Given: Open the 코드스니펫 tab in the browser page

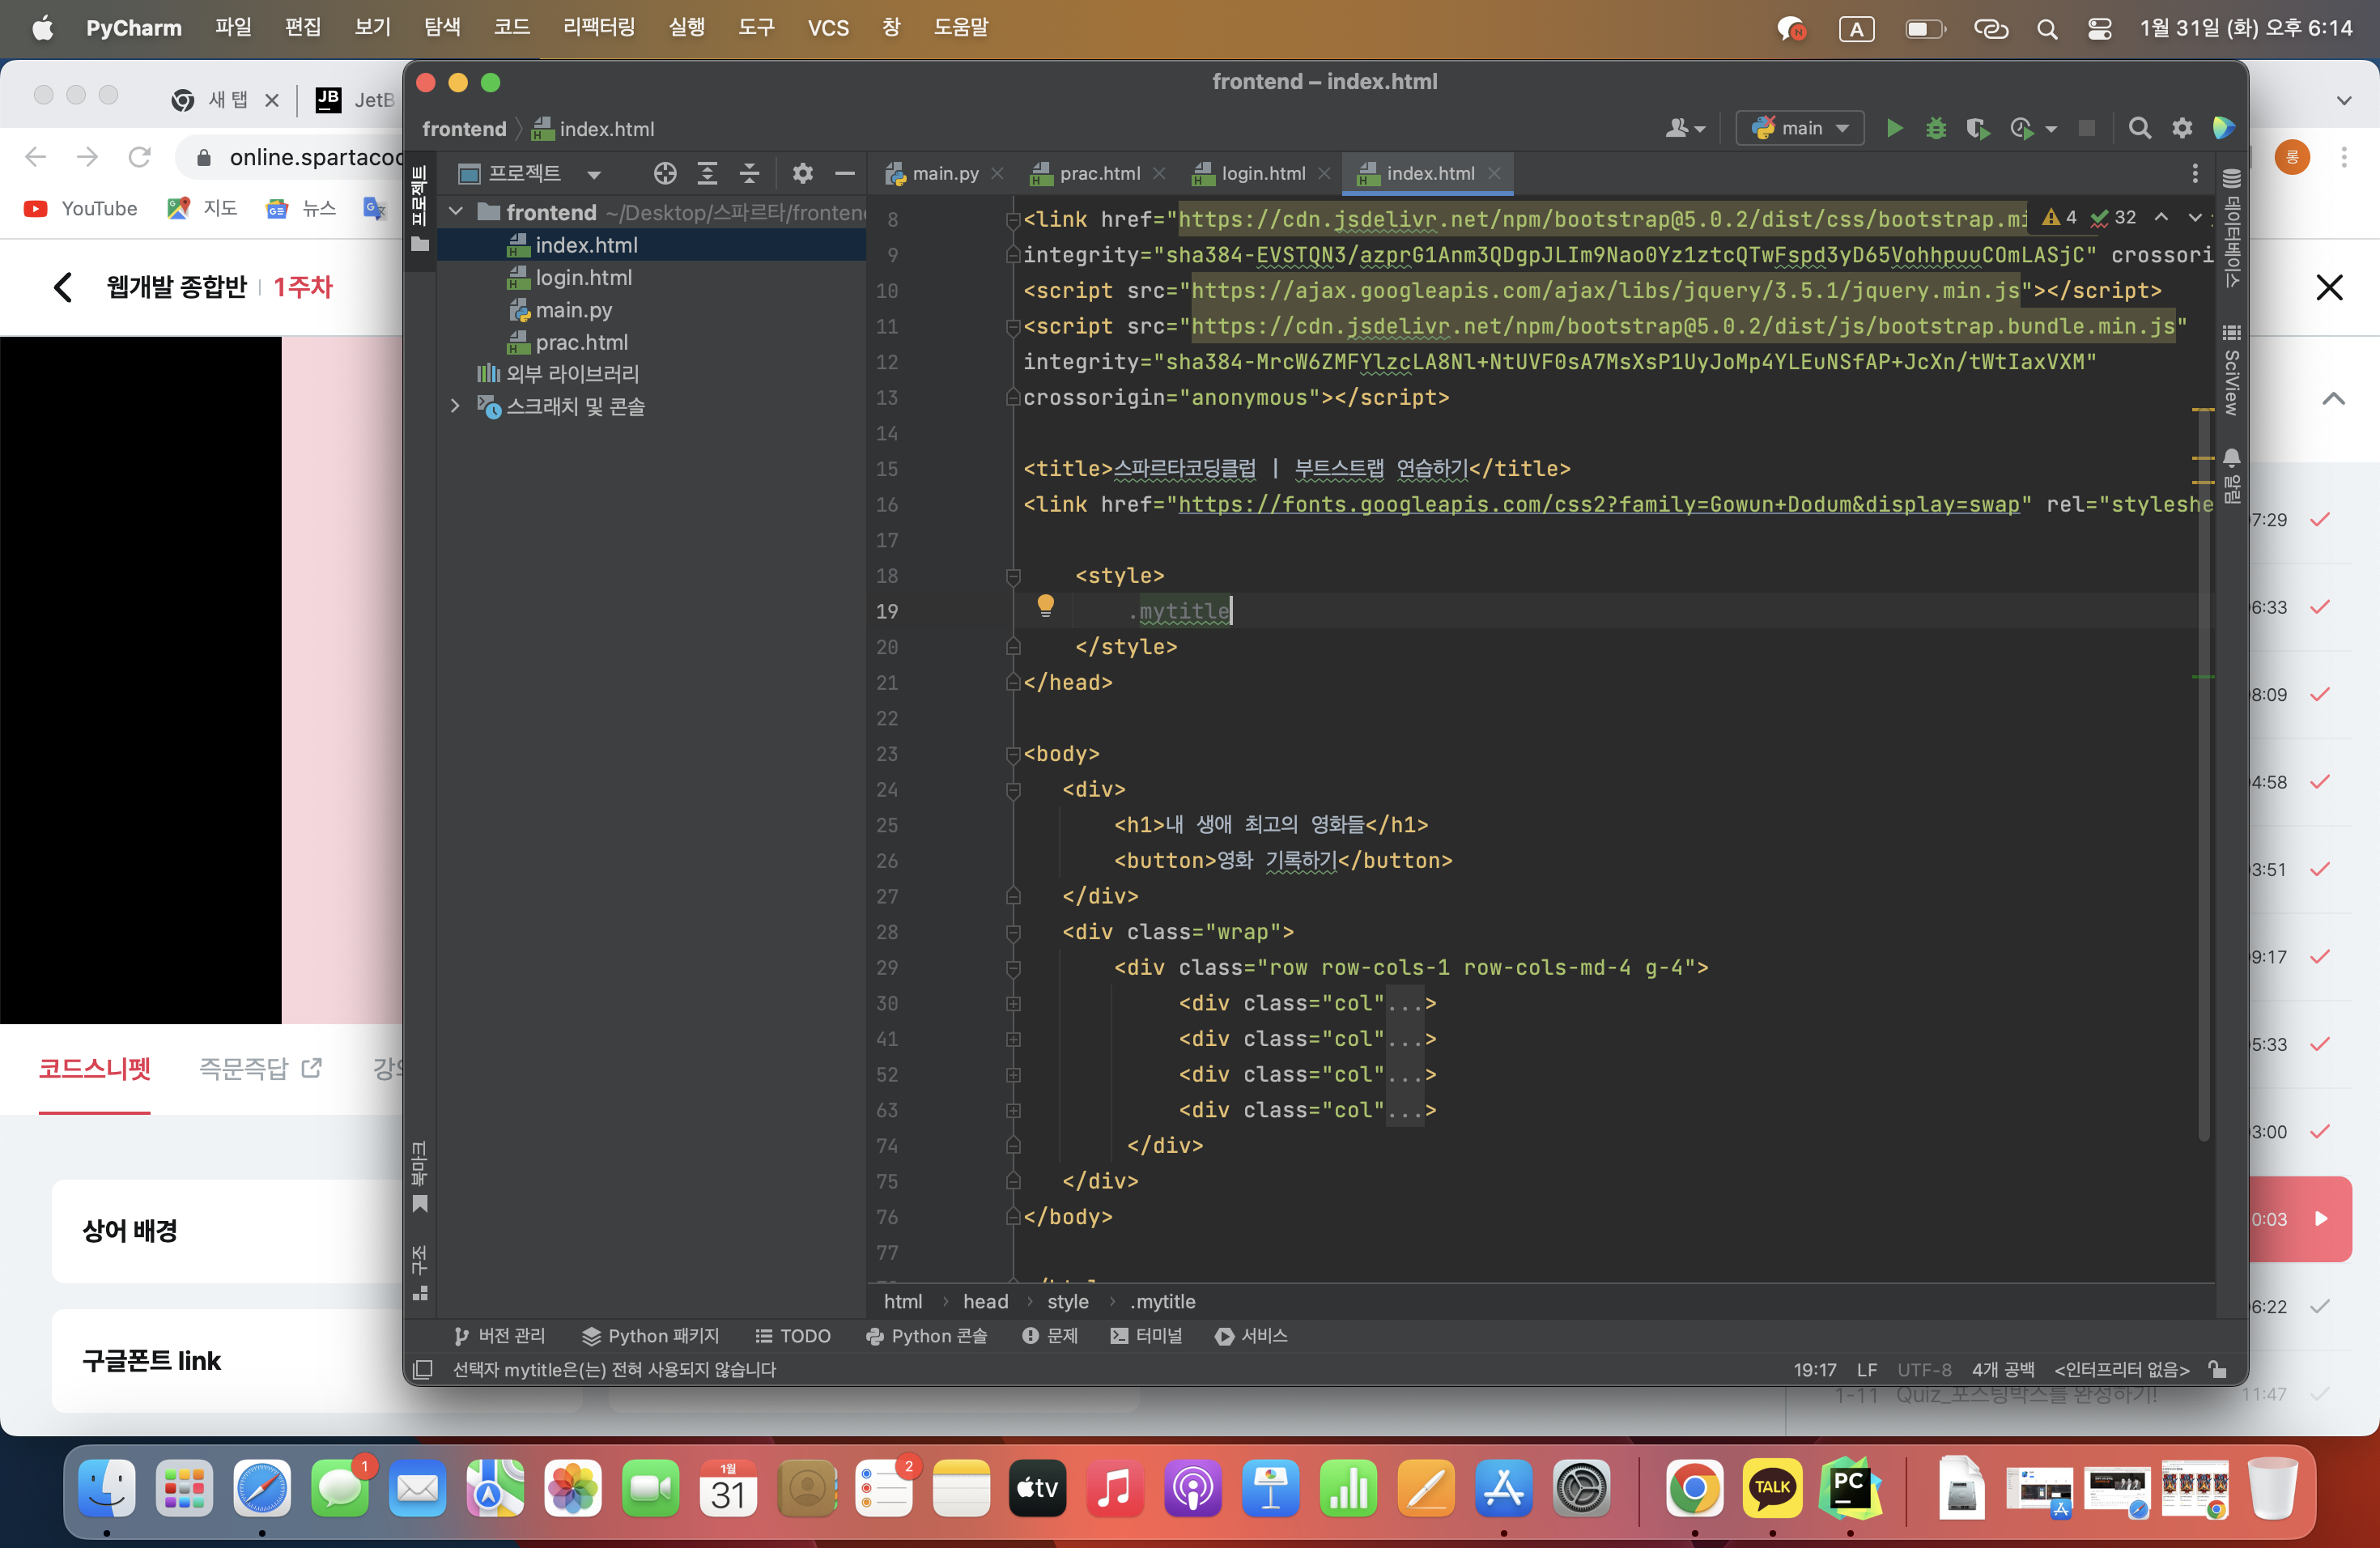Looking at the screenshot, I should (95, 1069).
